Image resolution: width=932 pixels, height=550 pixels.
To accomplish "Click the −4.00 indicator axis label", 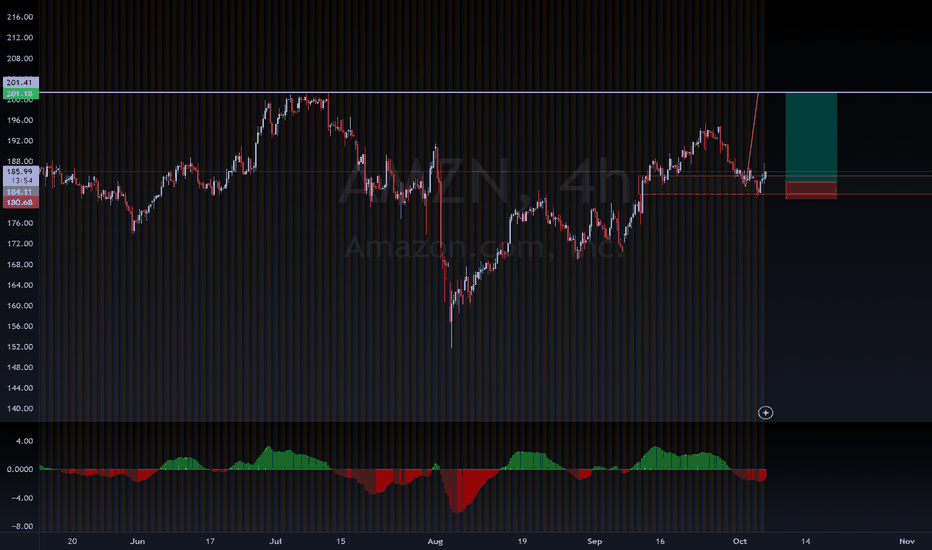I will (x=22, y=498).
